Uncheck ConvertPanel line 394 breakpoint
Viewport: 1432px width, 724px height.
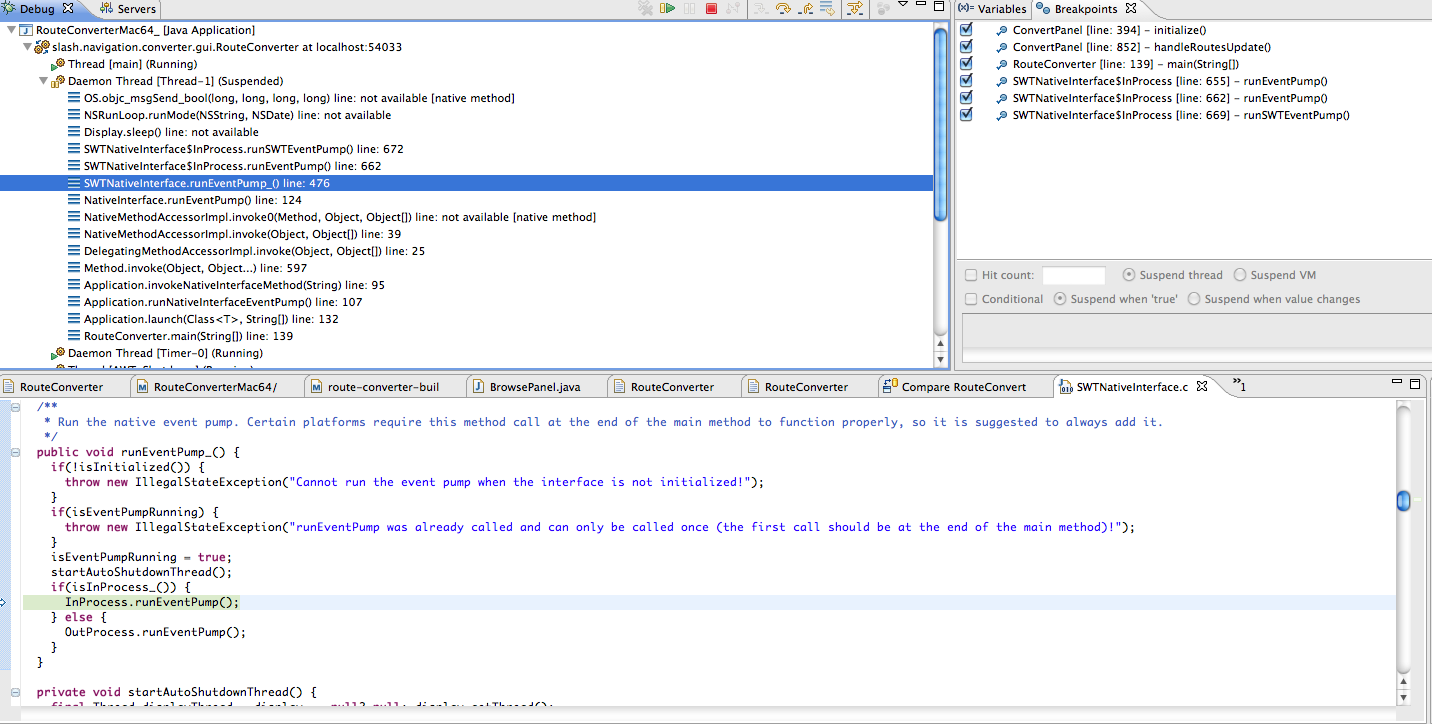click(966, 30)
